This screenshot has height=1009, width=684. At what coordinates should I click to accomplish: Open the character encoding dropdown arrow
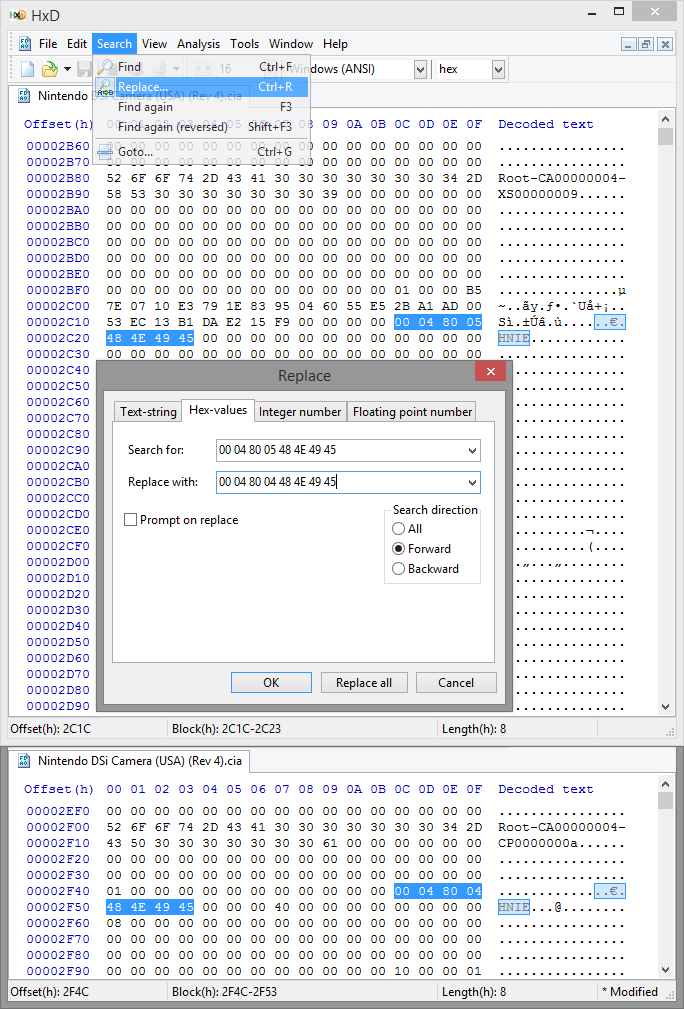420,69
